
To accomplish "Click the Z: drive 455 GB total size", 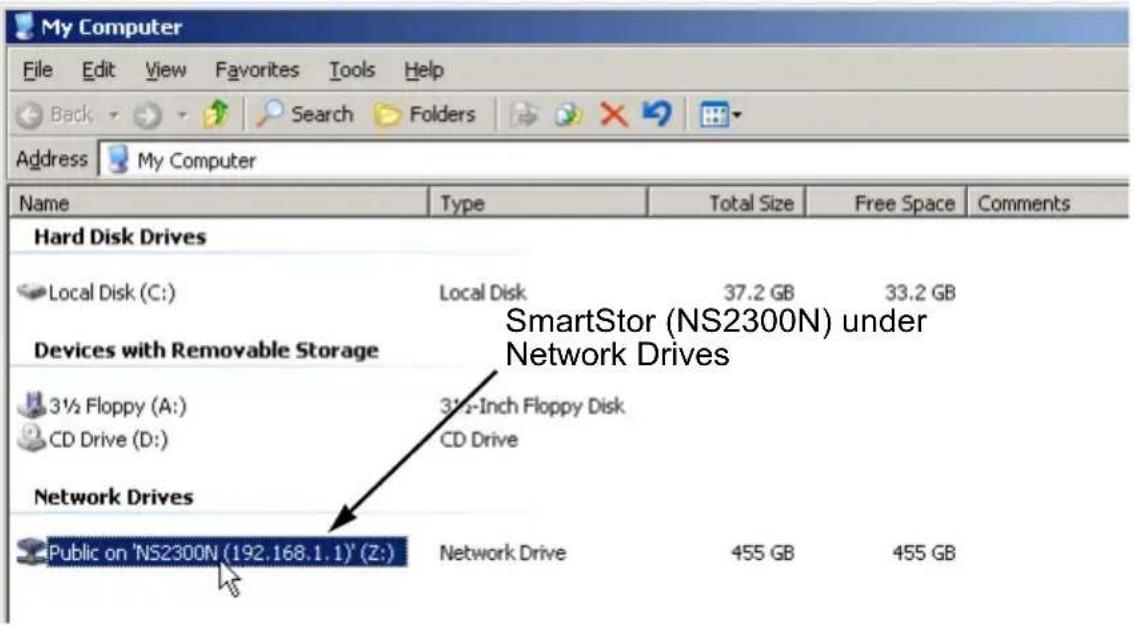I will [762, 553].
